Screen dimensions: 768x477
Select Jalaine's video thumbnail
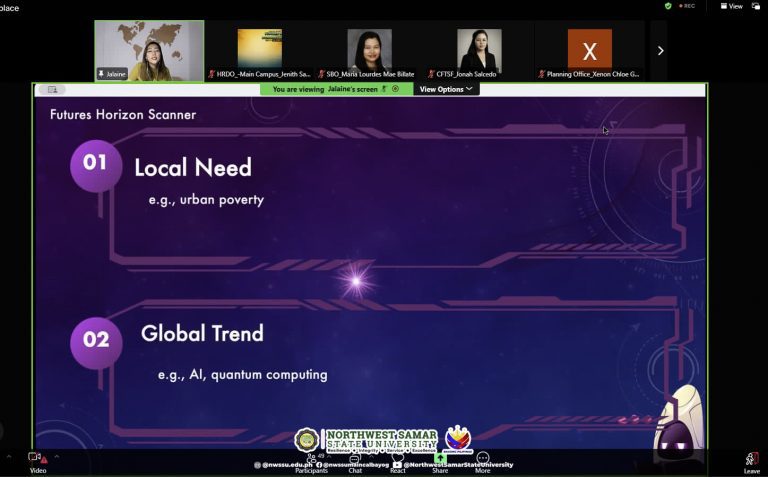149,50
